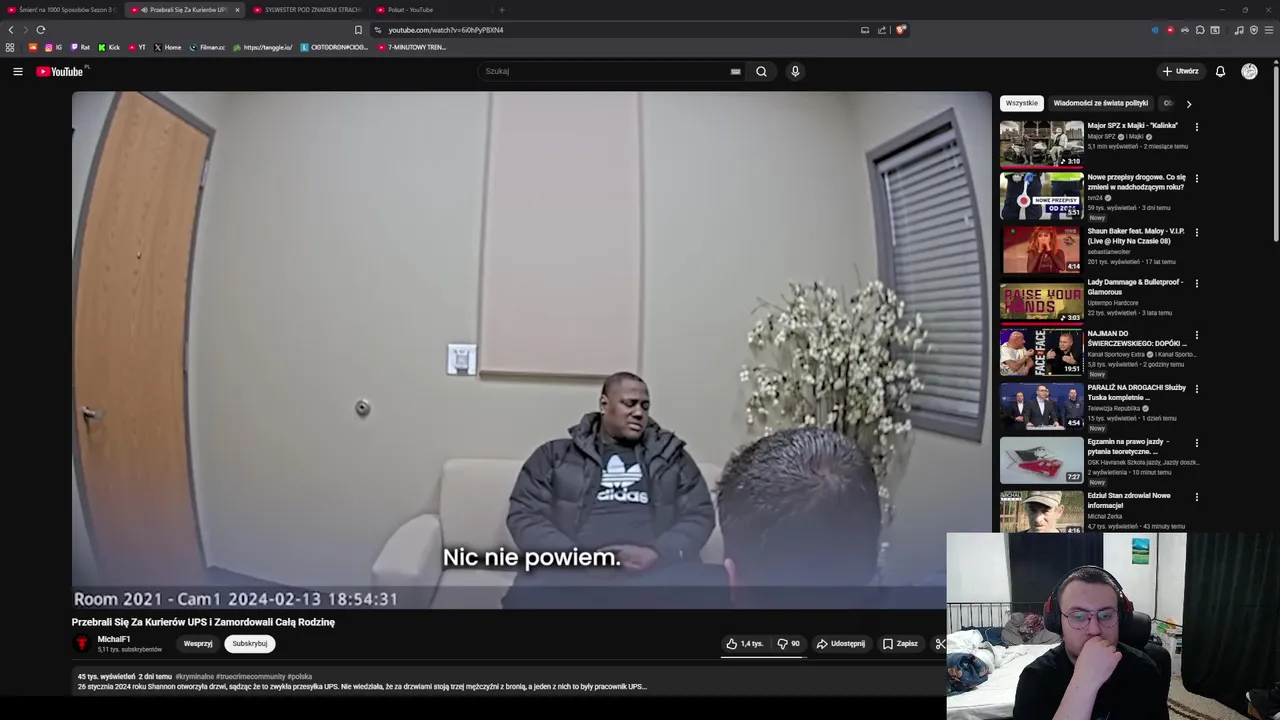This screenshot has height=720, width=1280.
Task: Open the MichalF1 channel name link
Action: tap(114, 639)
